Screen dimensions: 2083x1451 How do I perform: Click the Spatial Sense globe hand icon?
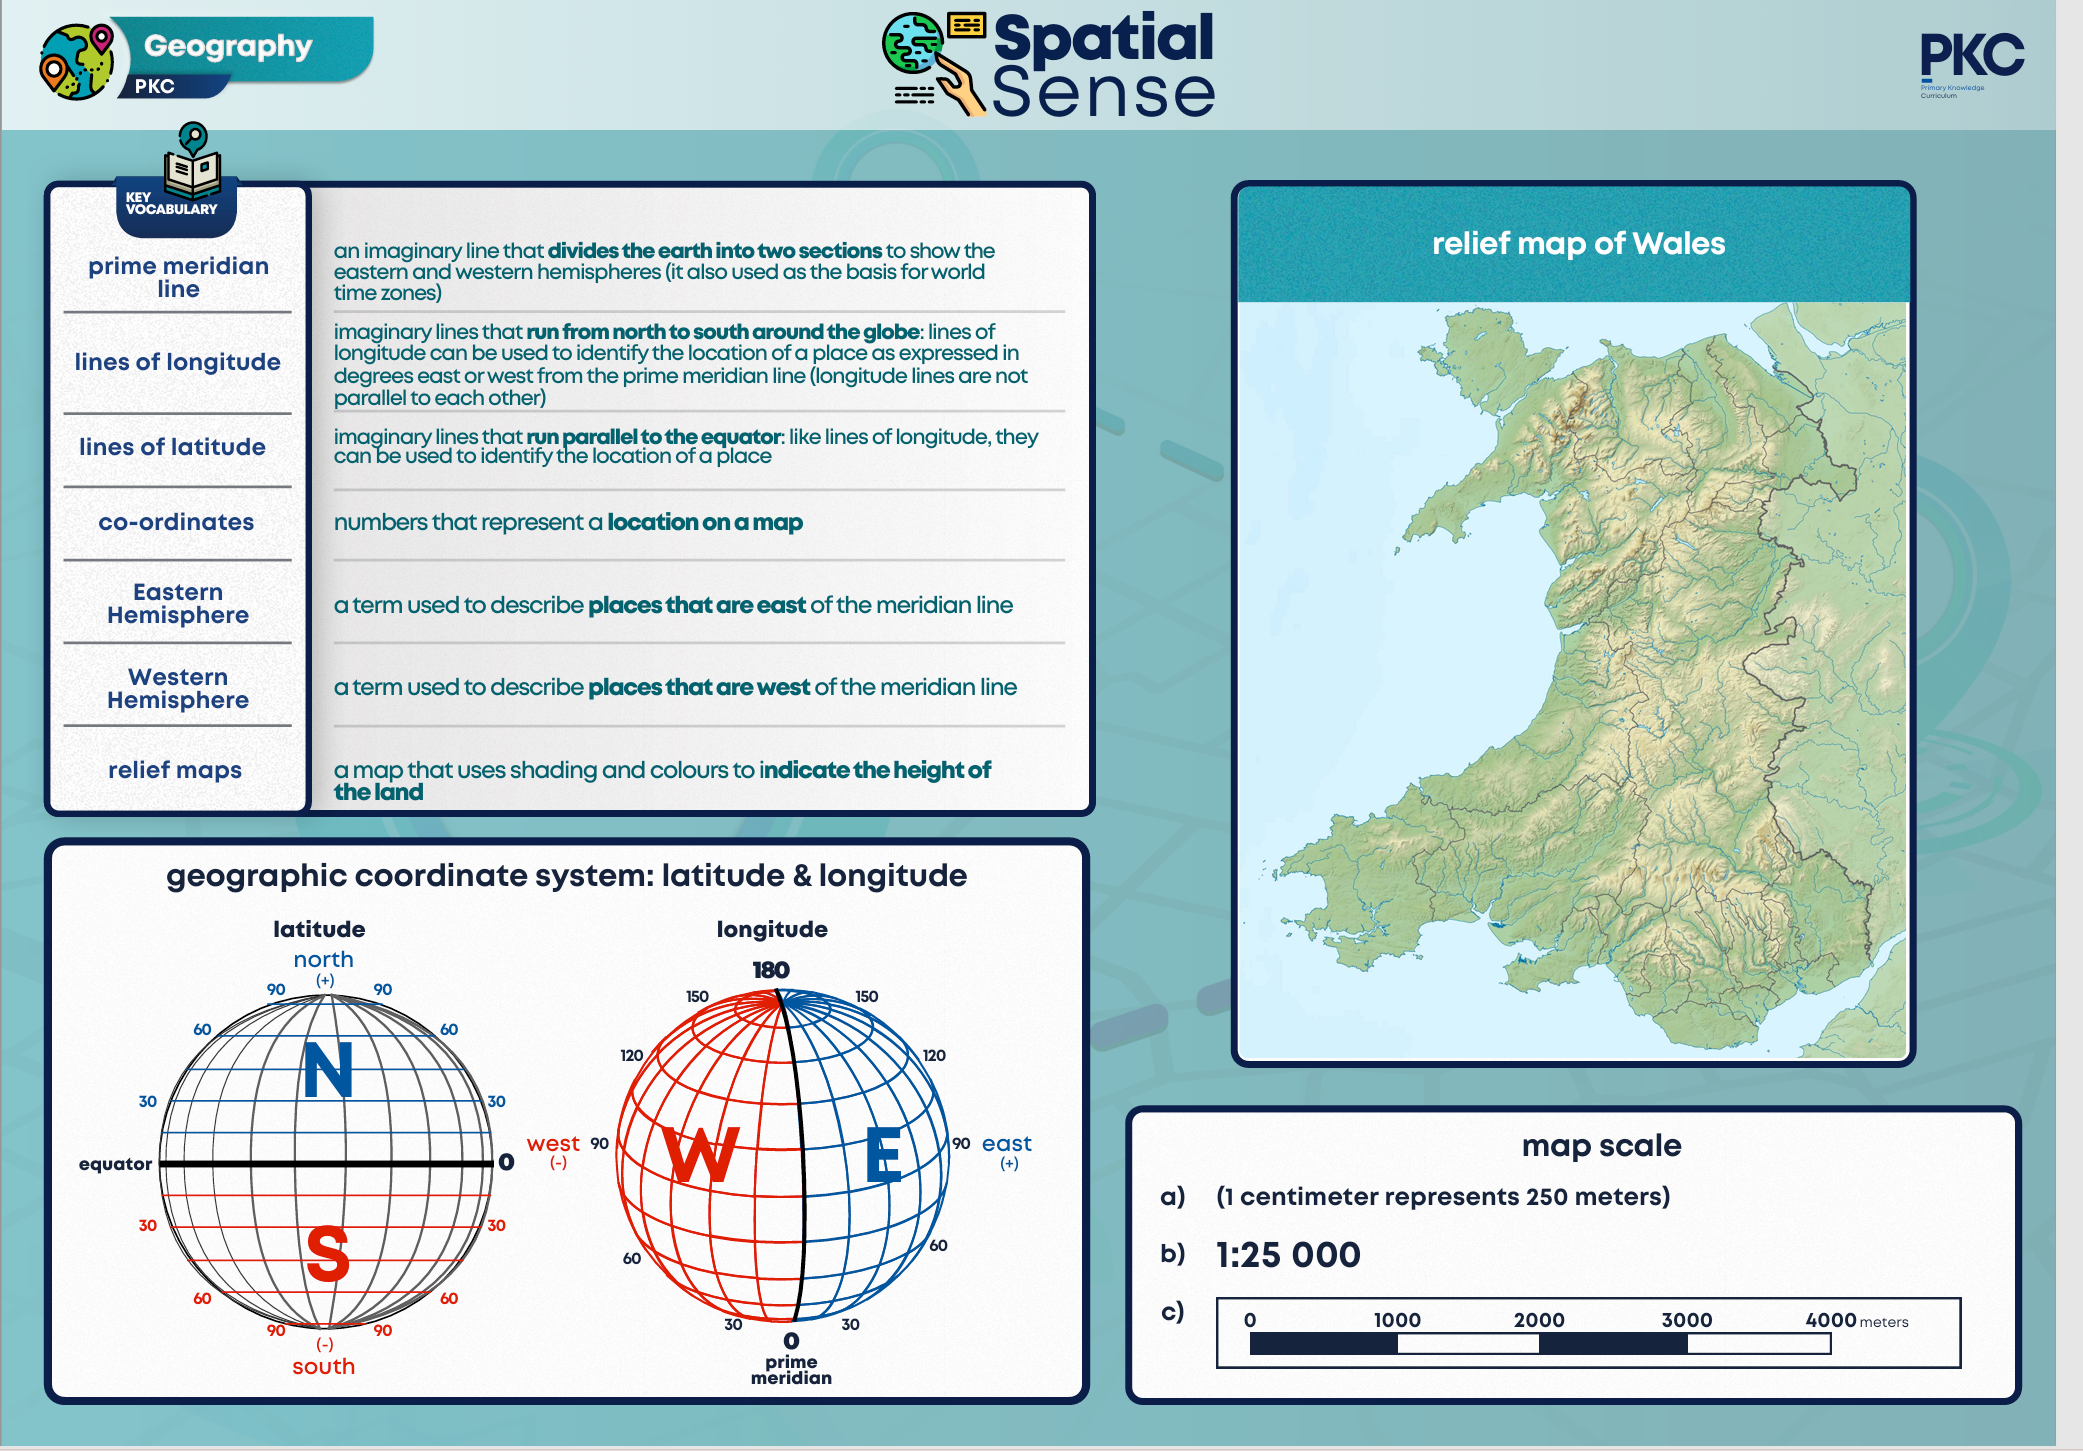[x=932, y=64]
